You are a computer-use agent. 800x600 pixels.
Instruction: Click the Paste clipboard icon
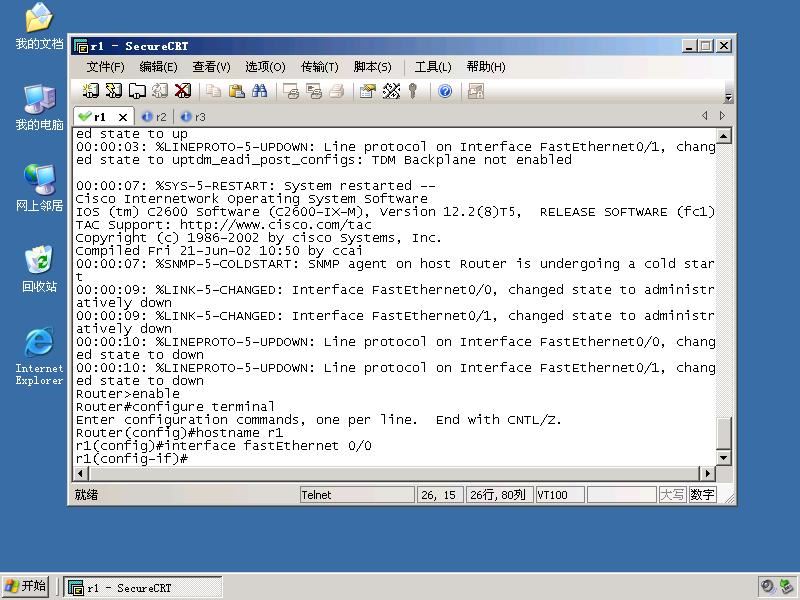pos(236,91)
